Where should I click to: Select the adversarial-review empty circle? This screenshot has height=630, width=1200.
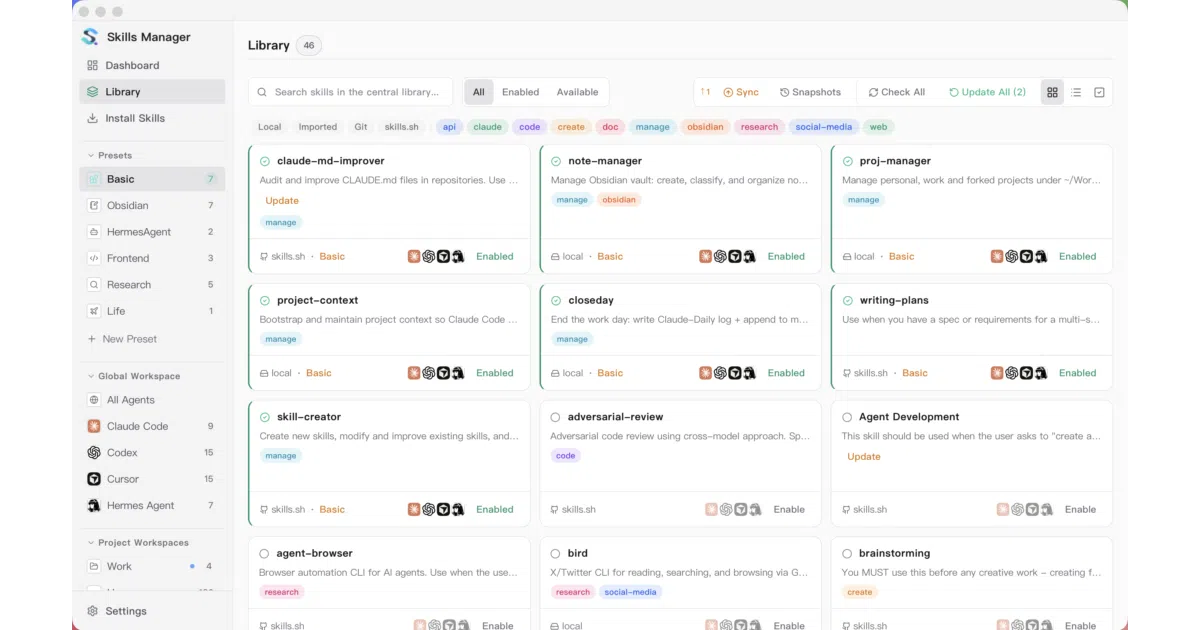[556, 417]
